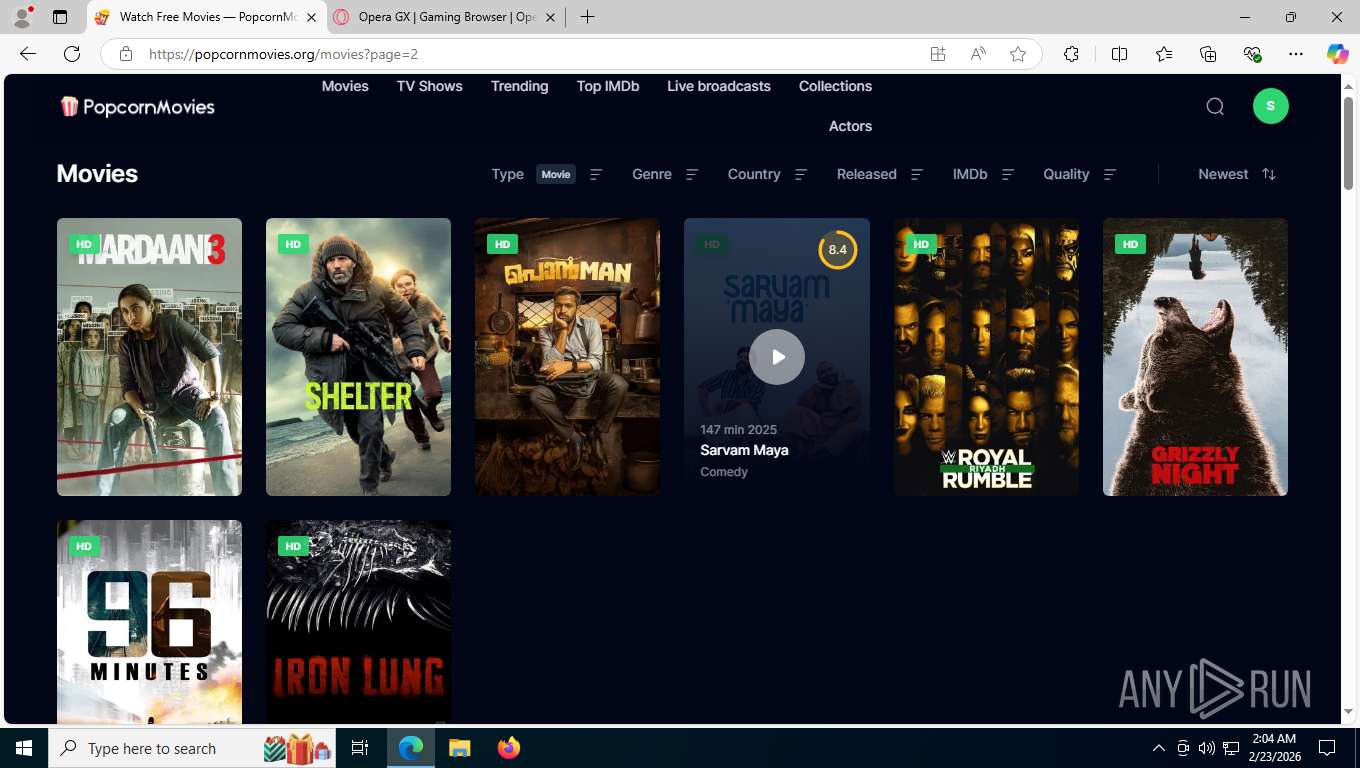The height and width of the screenshot is (768, 1360).
Task: Go back with the browser back arrow
Action: pos(28,54)
